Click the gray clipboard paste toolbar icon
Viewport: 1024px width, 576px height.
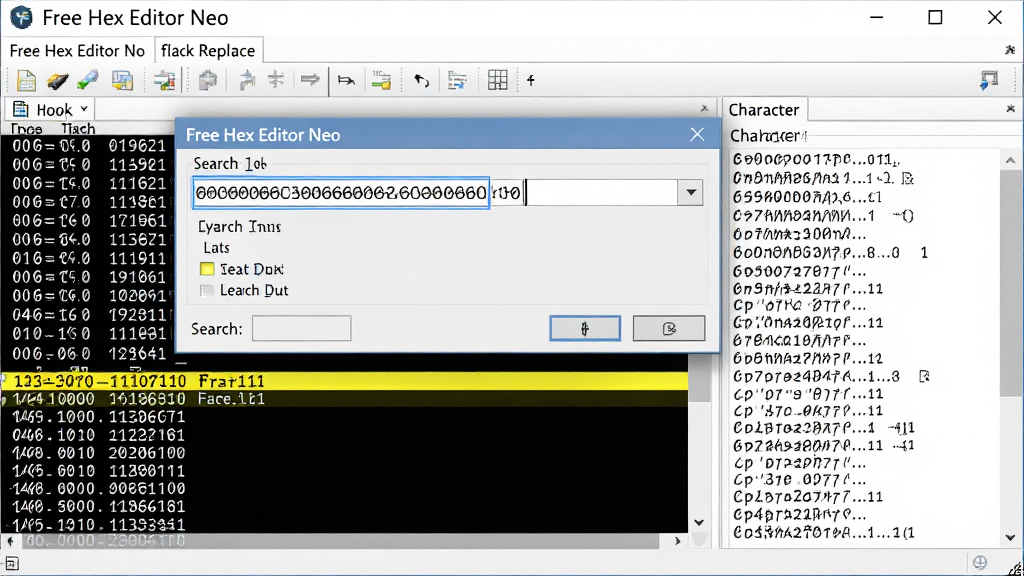click(208, 80)
